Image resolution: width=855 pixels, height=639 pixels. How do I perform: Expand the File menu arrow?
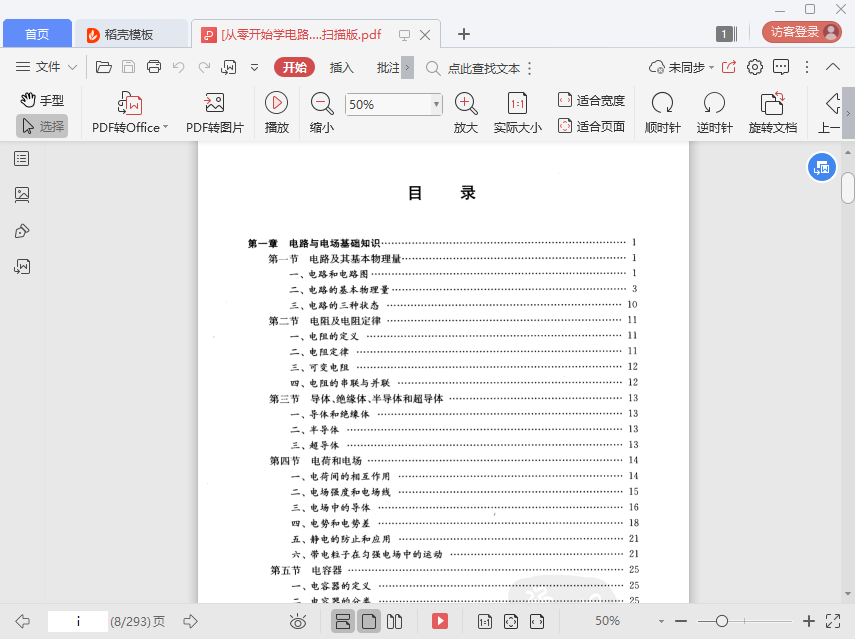pyautogui.click(x=72, y=68)
